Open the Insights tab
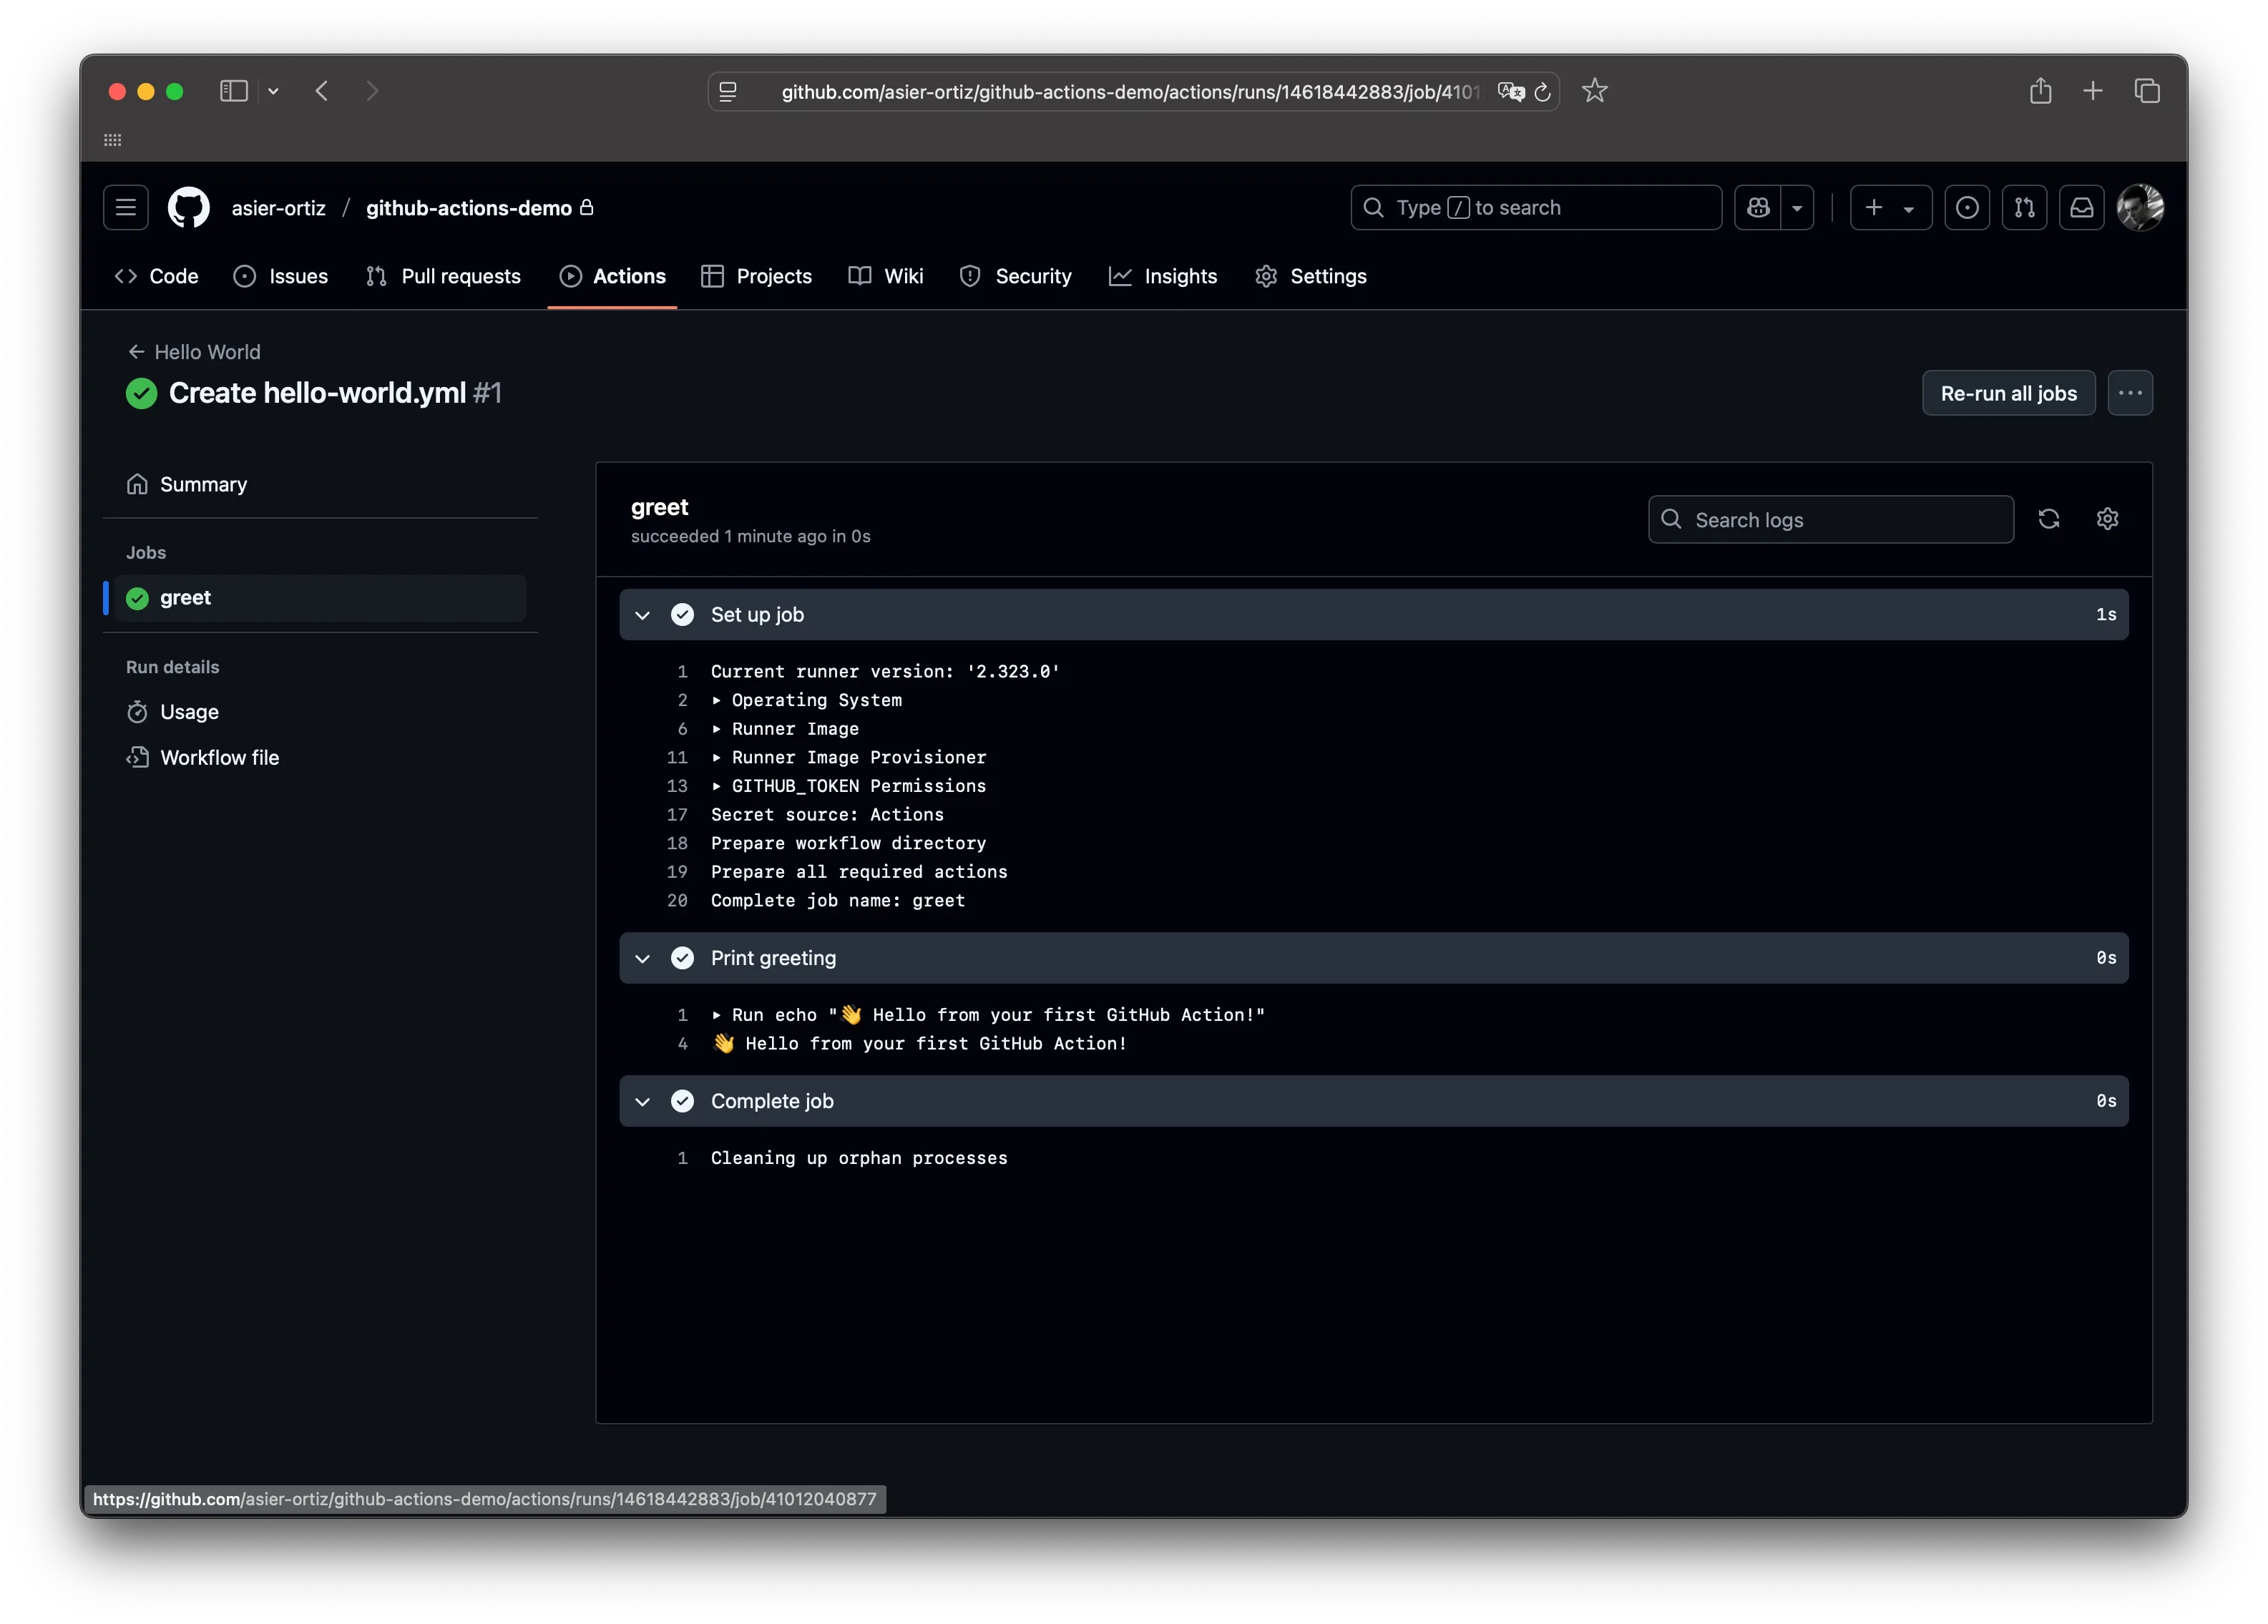Image resolution: width=2268 pixels, height=1624 pixels. (1163, 276)
